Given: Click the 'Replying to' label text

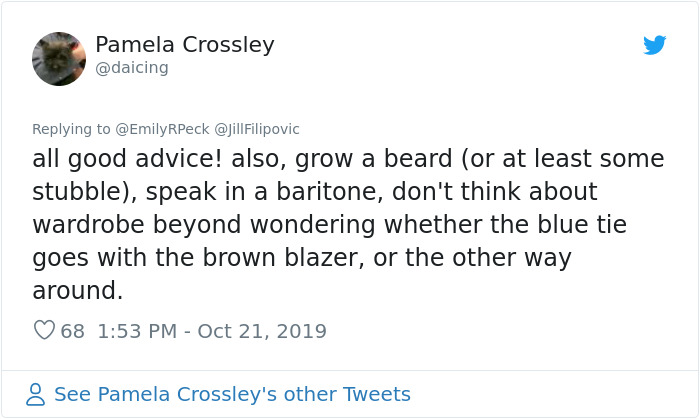Looking at the screenshot, I should click(x=72, y=129).
